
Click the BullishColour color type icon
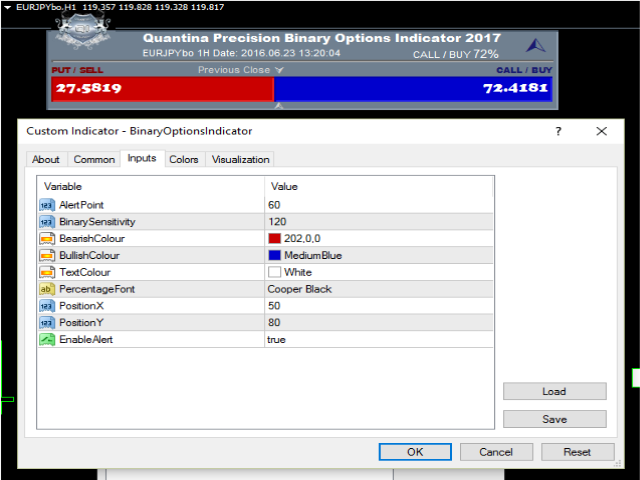[x=47, y=256]
